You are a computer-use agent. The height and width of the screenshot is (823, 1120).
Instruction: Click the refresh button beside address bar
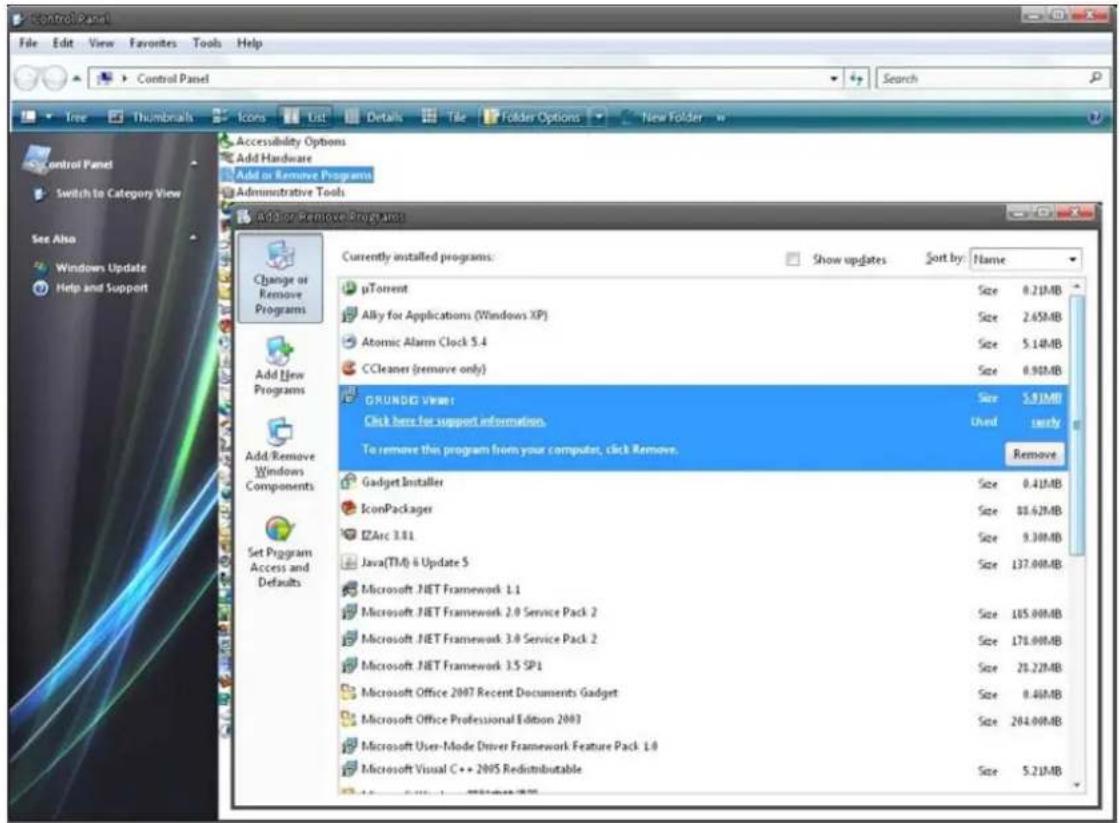(x=856, y=79)
